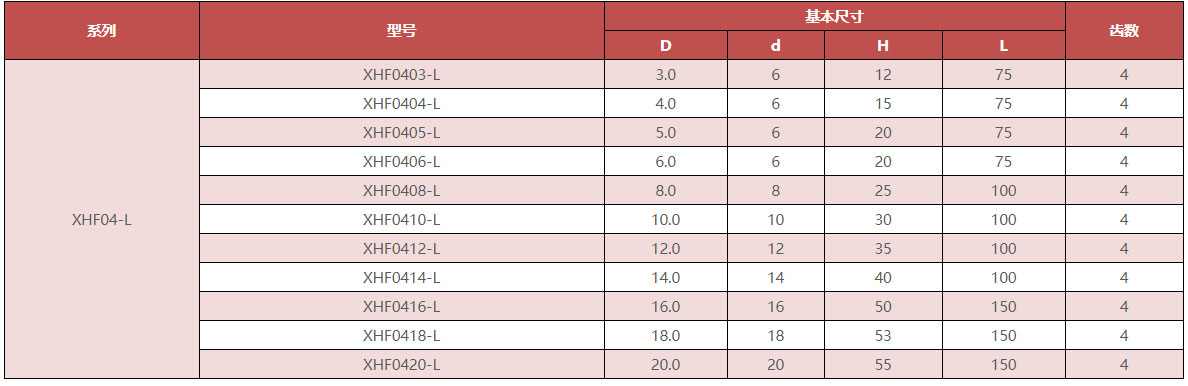Select model XHF0404-L
The height and width of the screenshot is (386, 1188).
click(x=402, y=103)
